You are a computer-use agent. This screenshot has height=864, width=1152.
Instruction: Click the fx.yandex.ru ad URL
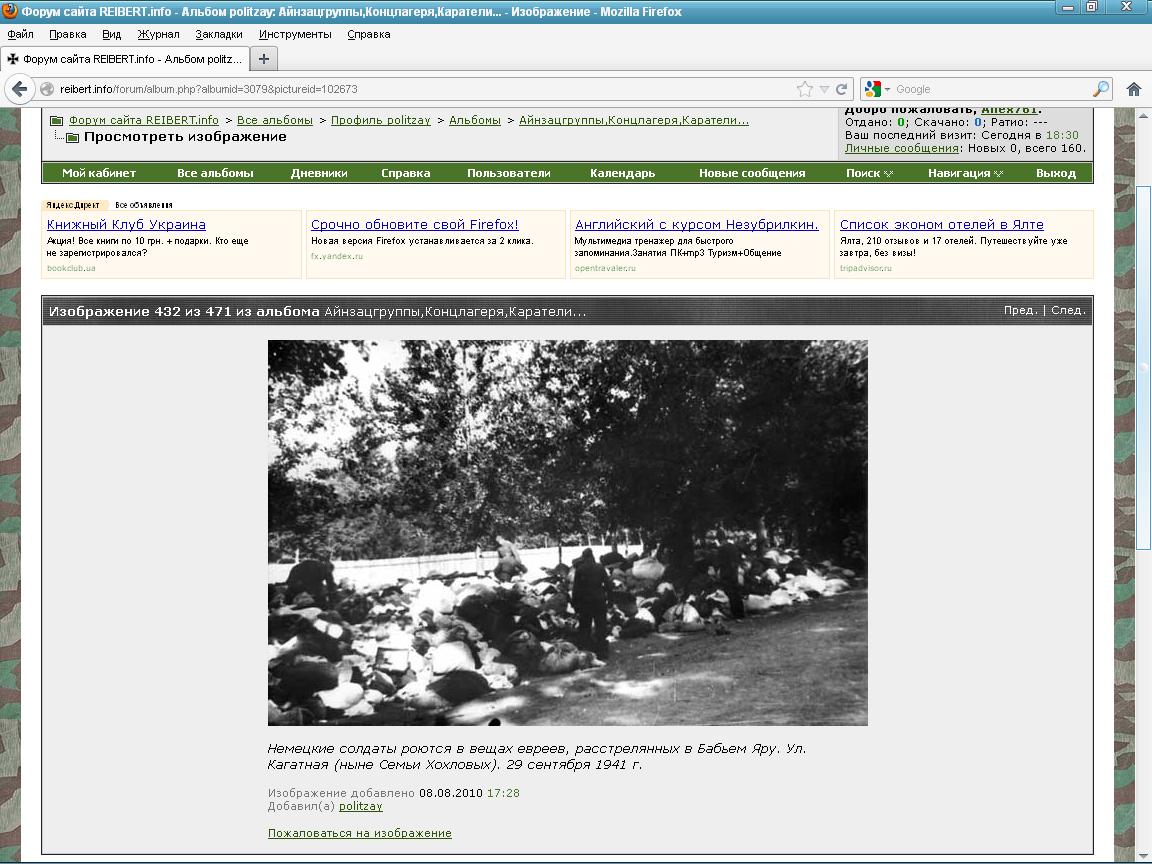click(x=336, y=256)
